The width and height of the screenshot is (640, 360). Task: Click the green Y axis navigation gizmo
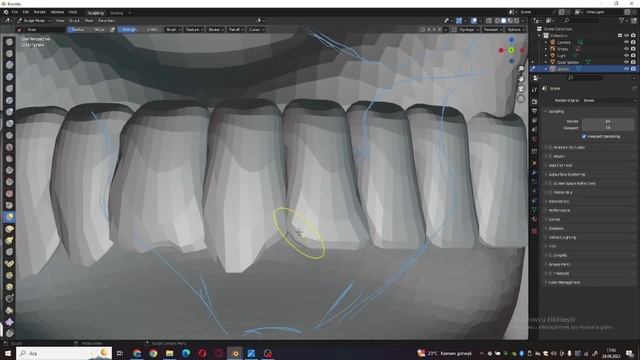click(x=511, y=50)
